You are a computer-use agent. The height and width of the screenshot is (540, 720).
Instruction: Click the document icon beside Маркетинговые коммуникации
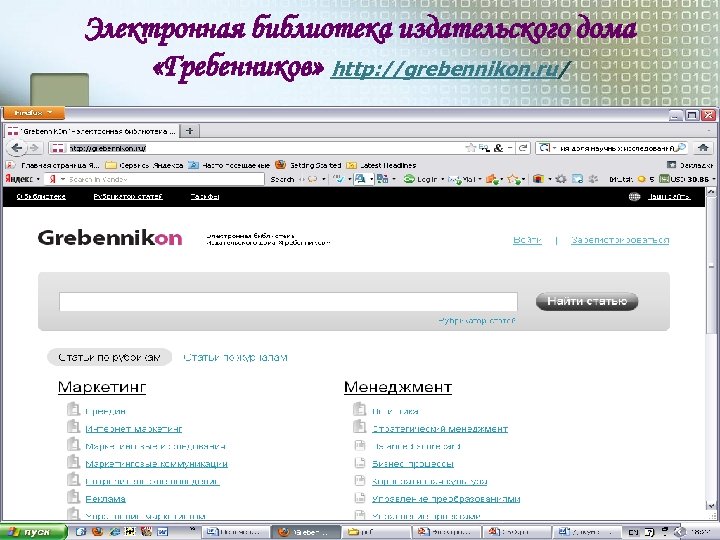tap(73, 462)
